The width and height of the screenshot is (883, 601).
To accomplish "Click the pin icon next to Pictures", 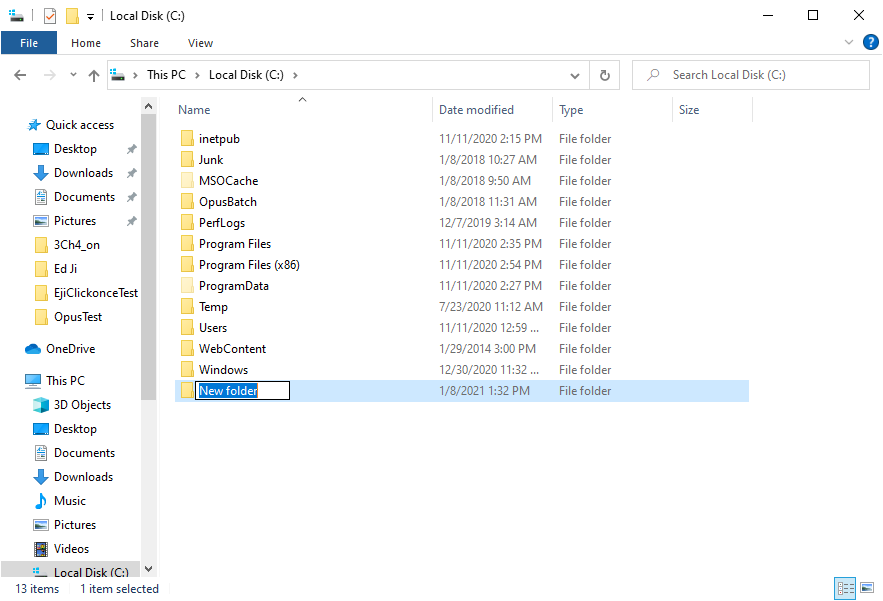I will 131,221.
